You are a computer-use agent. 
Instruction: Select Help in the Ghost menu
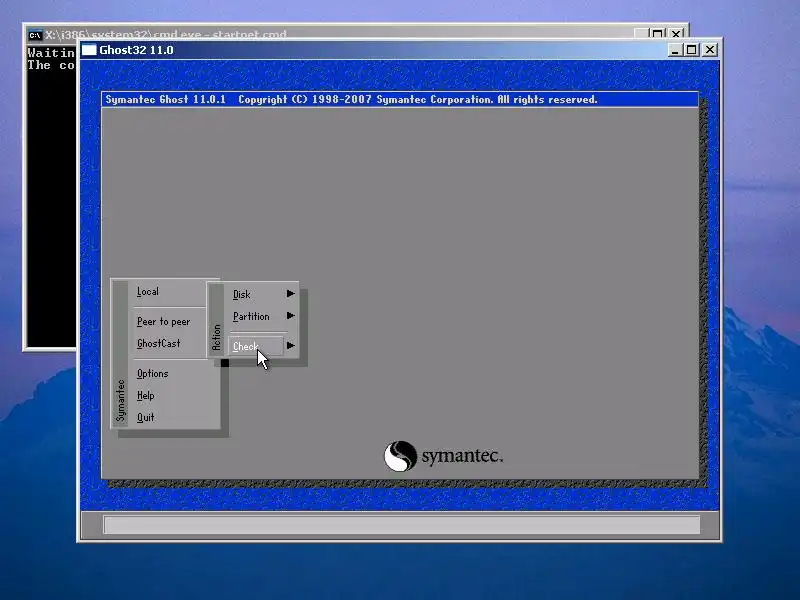[145, 395]
